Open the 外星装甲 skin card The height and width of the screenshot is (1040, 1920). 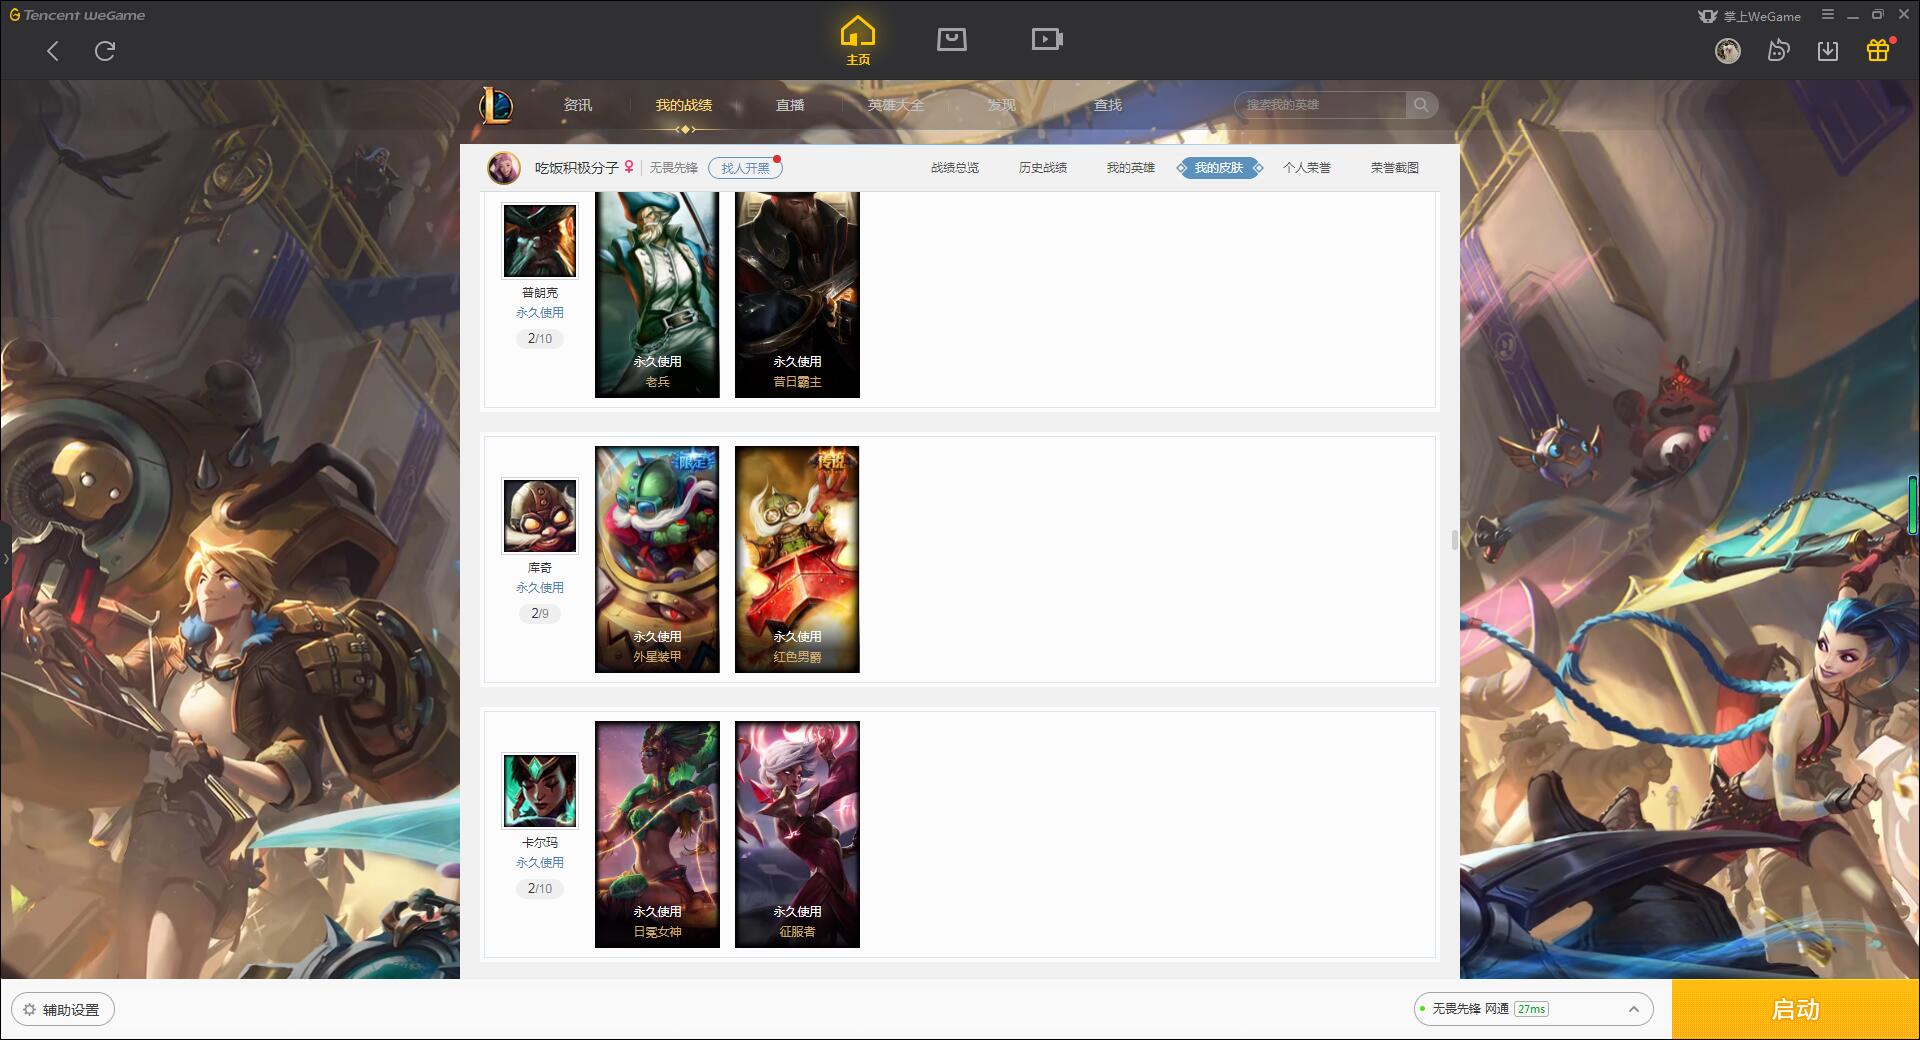click(657, 559)
